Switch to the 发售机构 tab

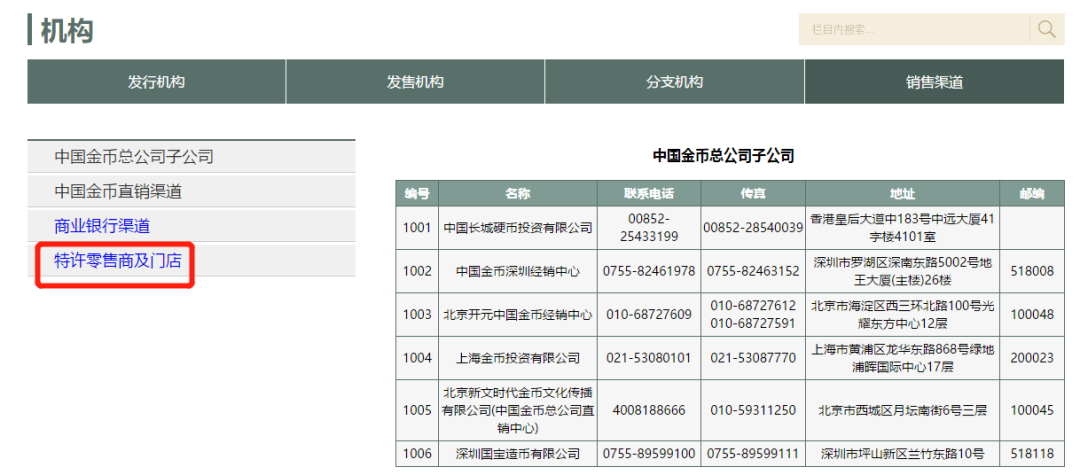tap(415, 82)
